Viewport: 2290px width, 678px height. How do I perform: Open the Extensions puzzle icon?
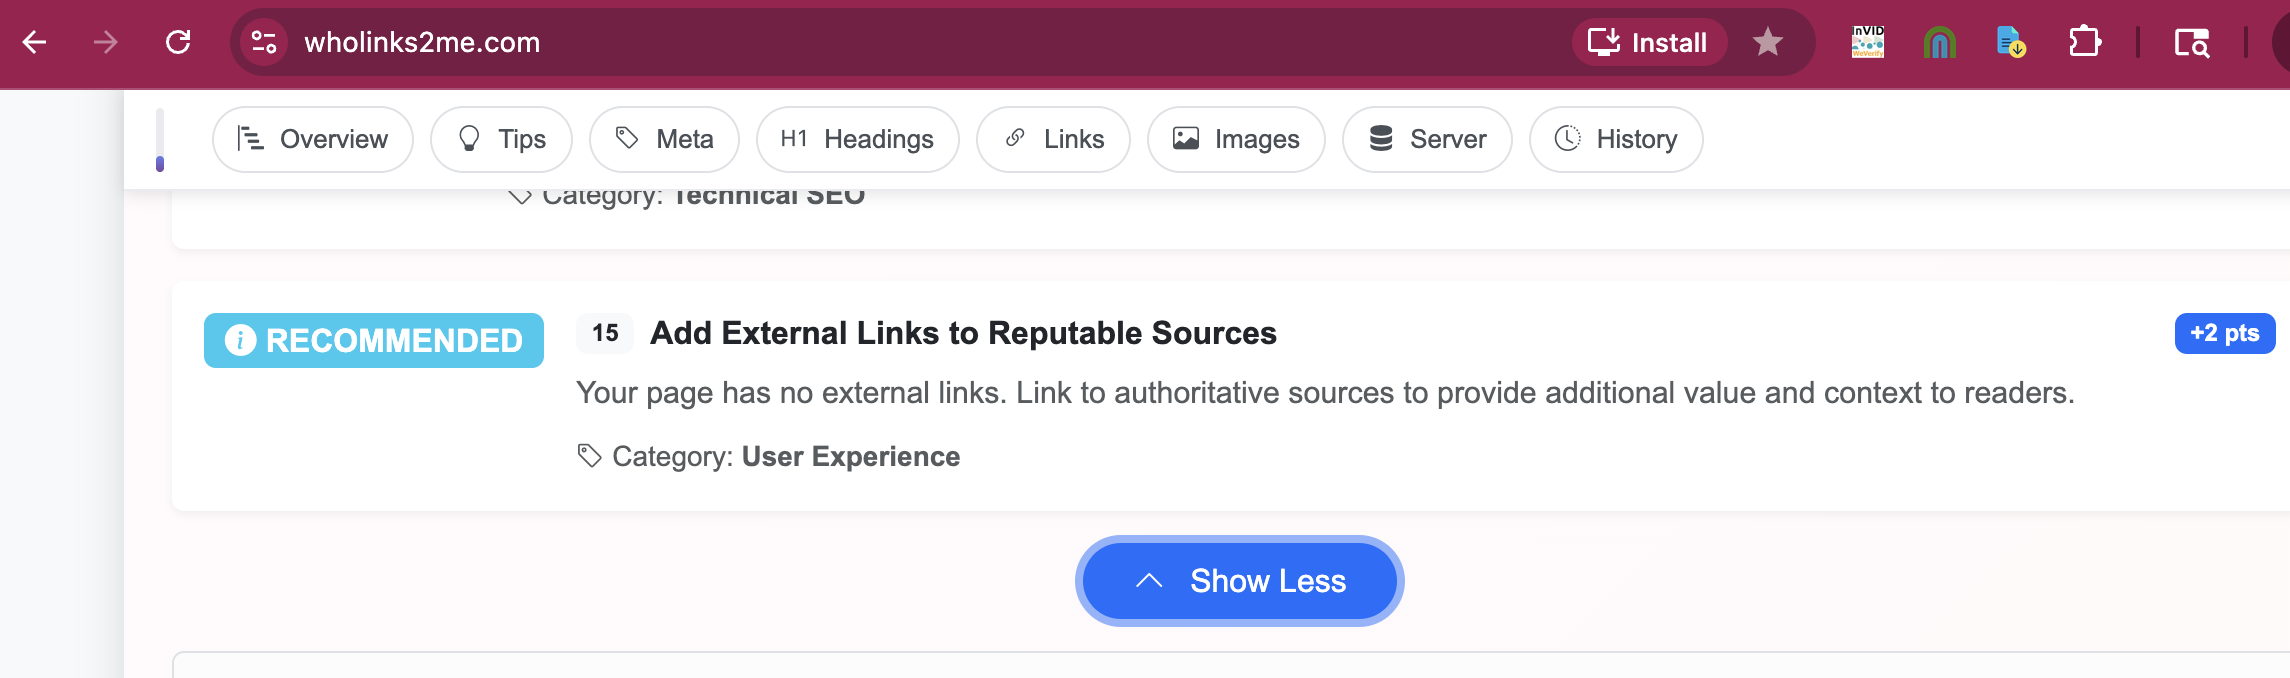(x=2085, y=42)
